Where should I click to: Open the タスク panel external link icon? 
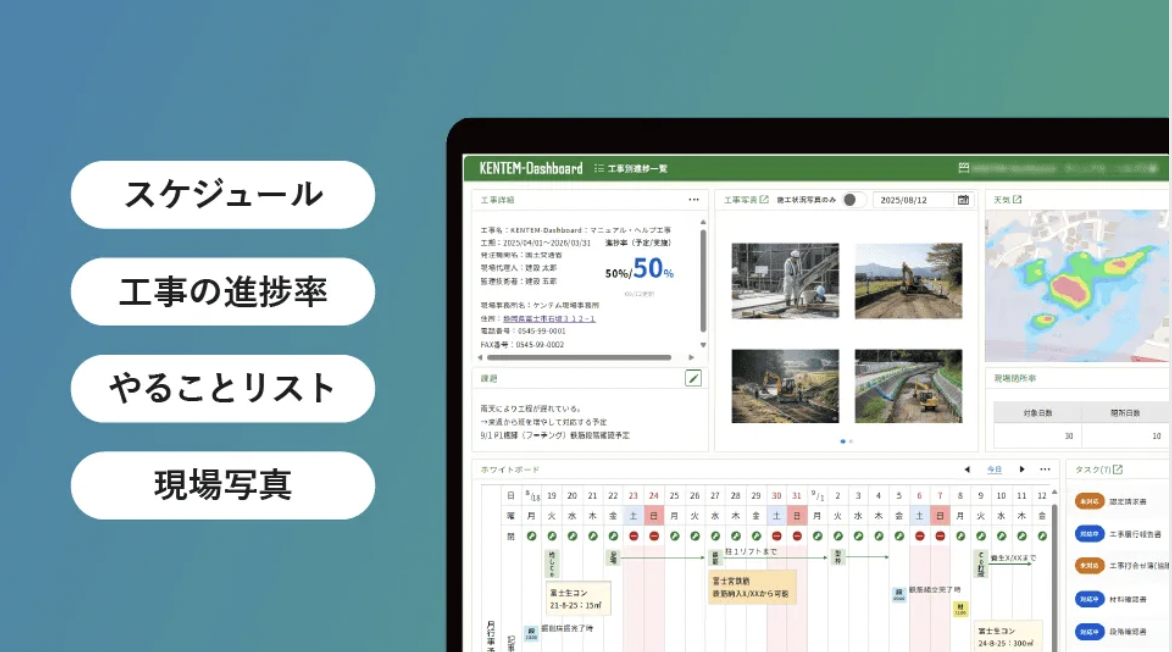click(x=1118, y=470)
